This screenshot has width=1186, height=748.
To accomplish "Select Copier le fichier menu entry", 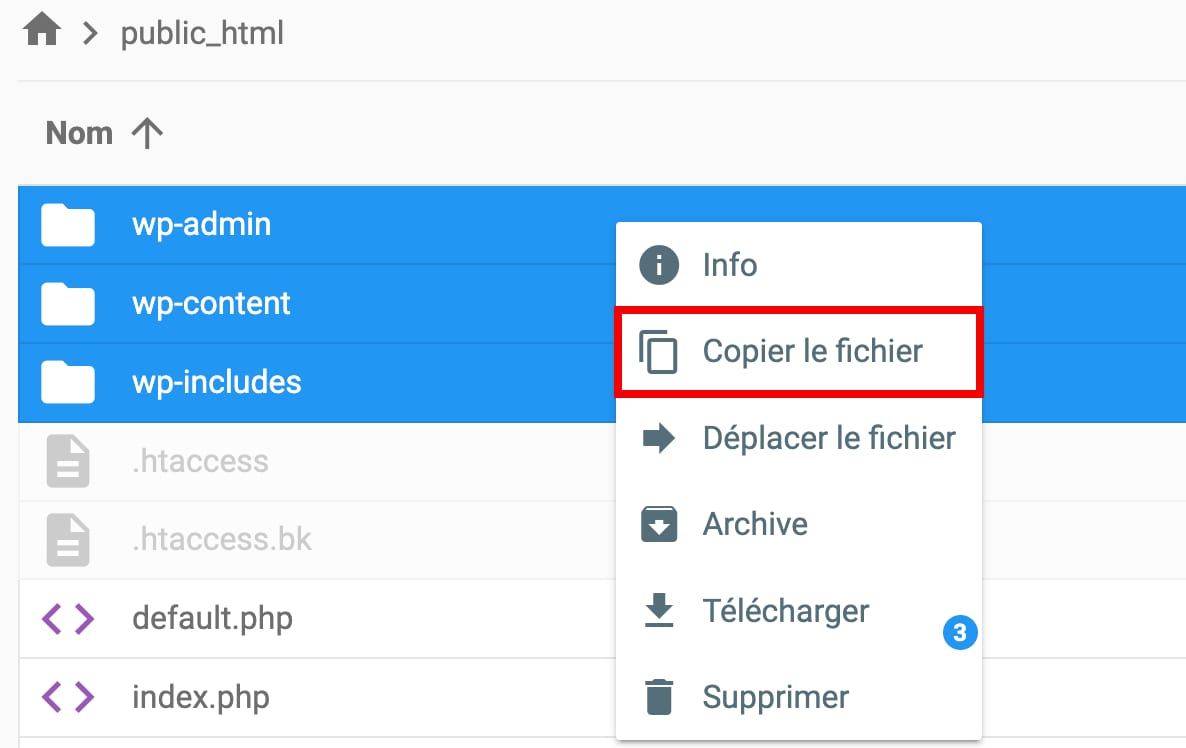I will click(x=812, y=352).
